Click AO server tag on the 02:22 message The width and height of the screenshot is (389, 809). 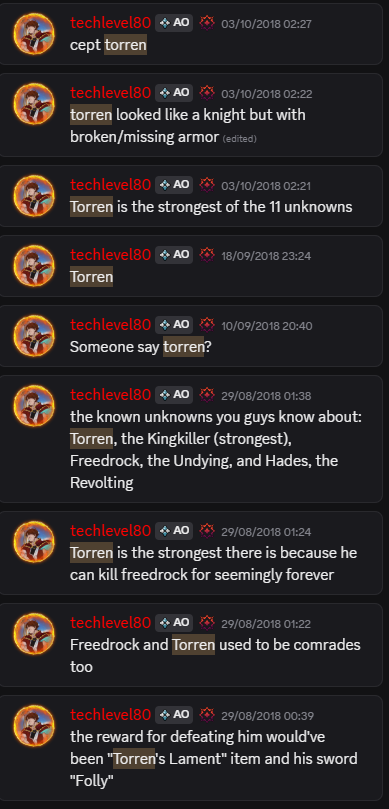[x=174, y=93]
